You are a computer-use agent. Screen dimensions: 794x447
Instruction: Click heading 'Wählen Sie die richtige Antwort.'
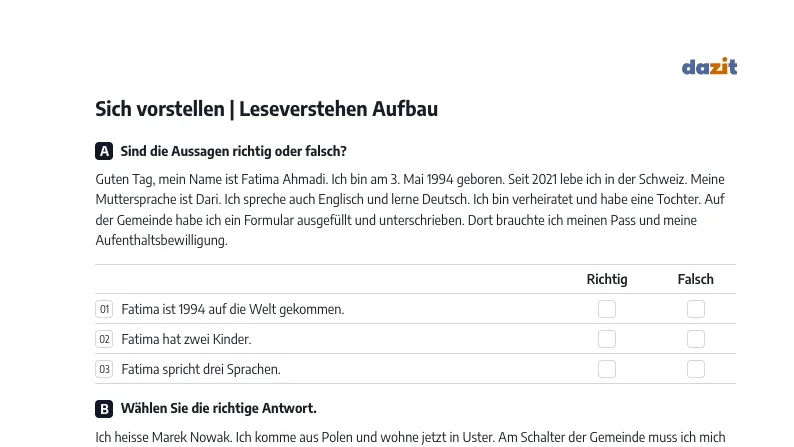click(218, 409)
